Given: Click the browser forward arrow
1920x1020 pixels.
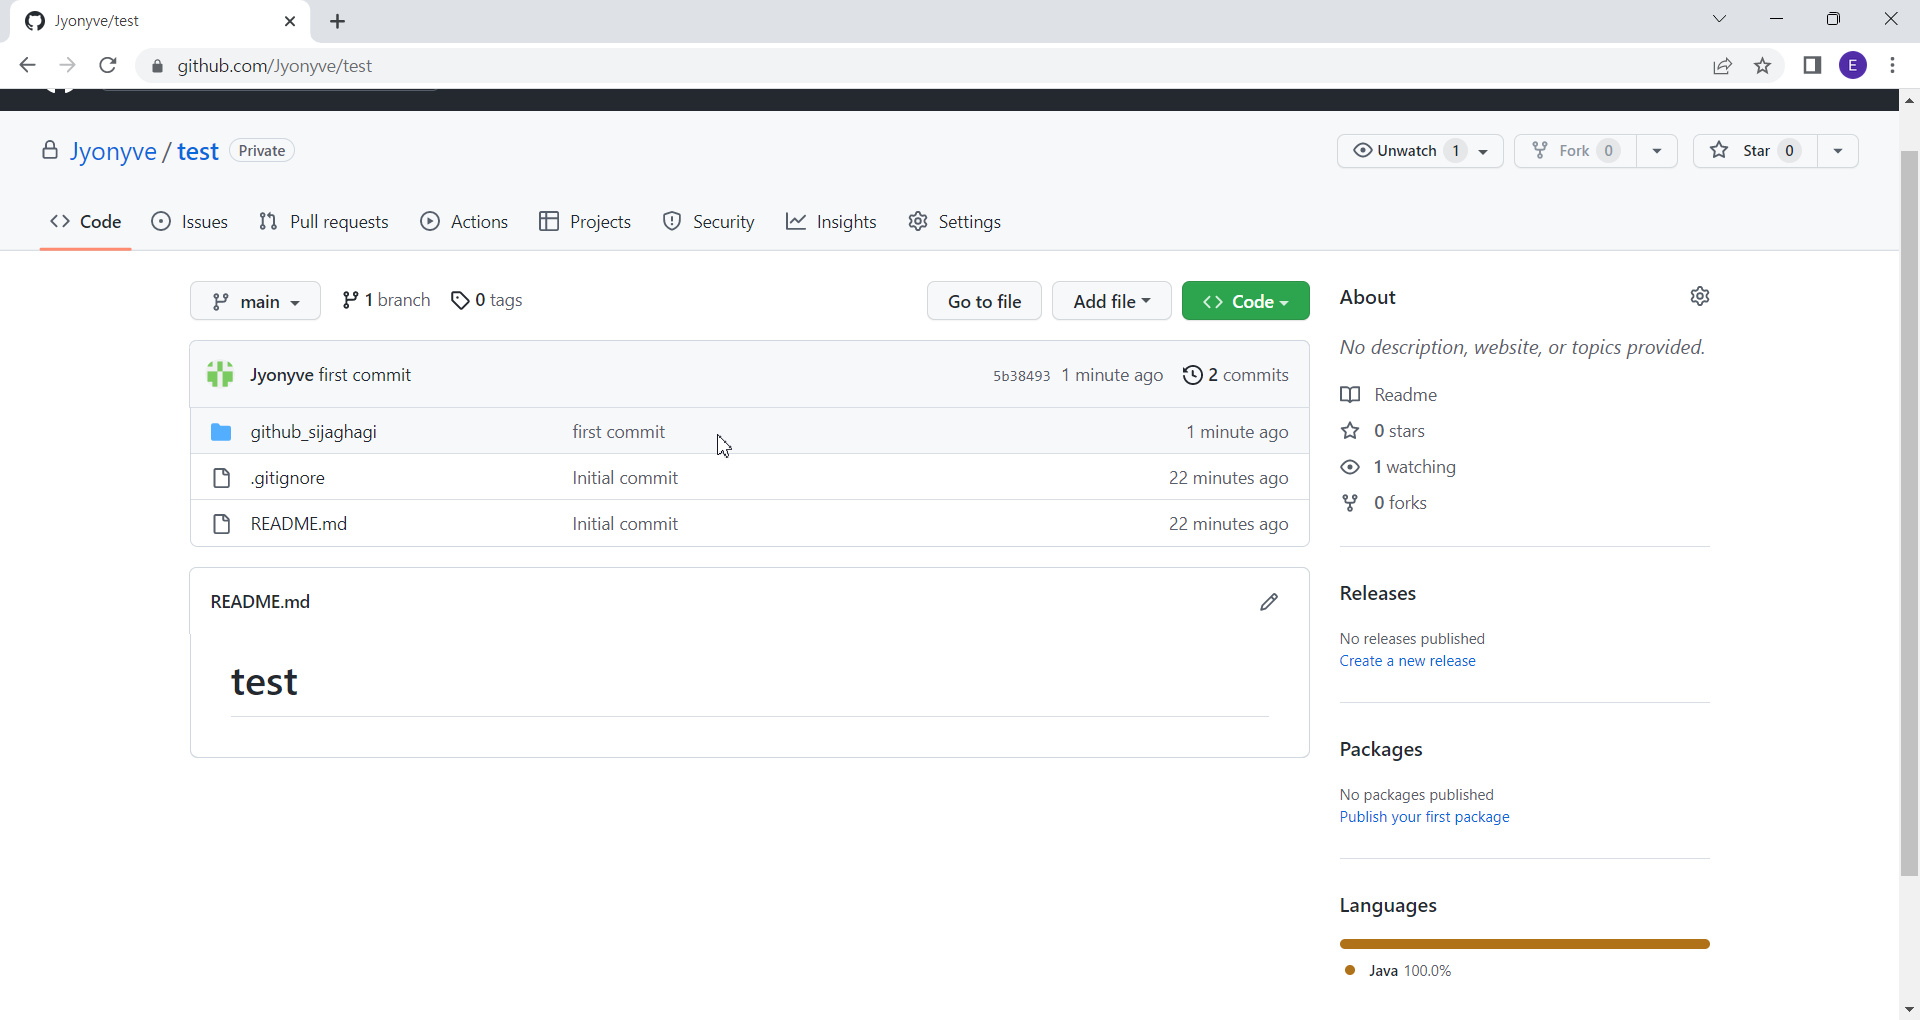Looking at the screenshot, I should pyautogui.click(x=68, y=66).
